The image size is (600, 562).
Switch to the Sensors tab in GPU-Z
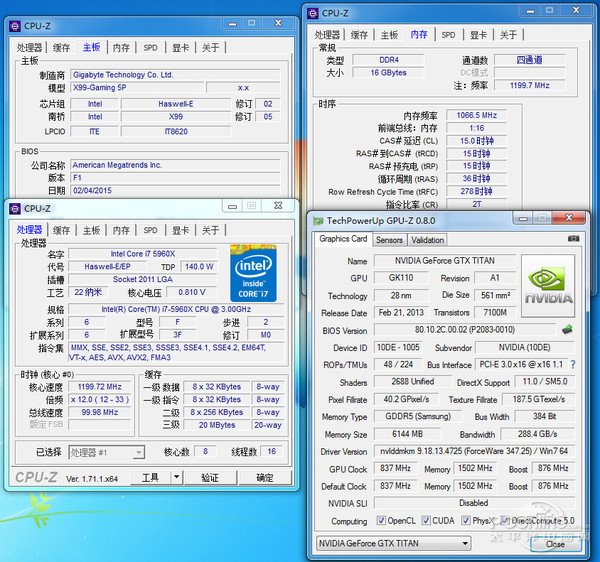[389, 240]
